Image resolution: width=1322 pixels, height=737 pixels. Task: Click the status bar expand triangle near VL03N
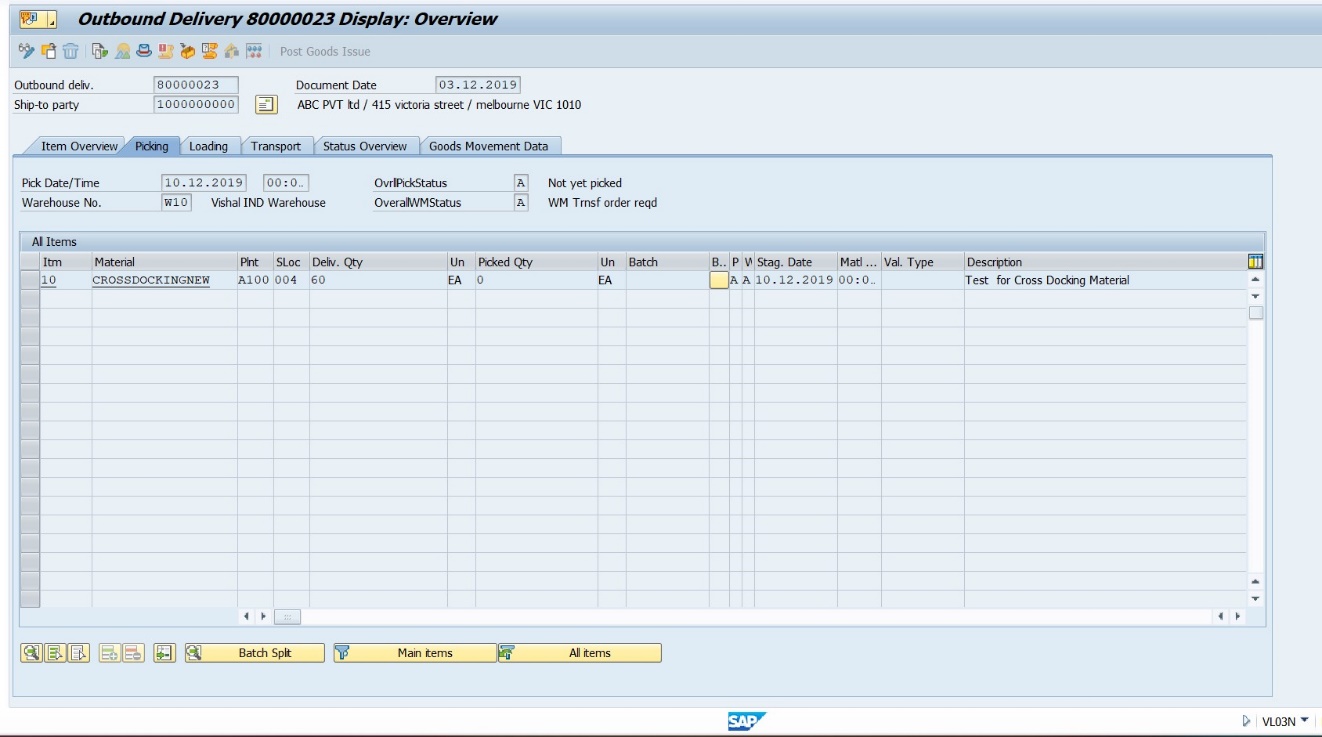point(1246,721)
